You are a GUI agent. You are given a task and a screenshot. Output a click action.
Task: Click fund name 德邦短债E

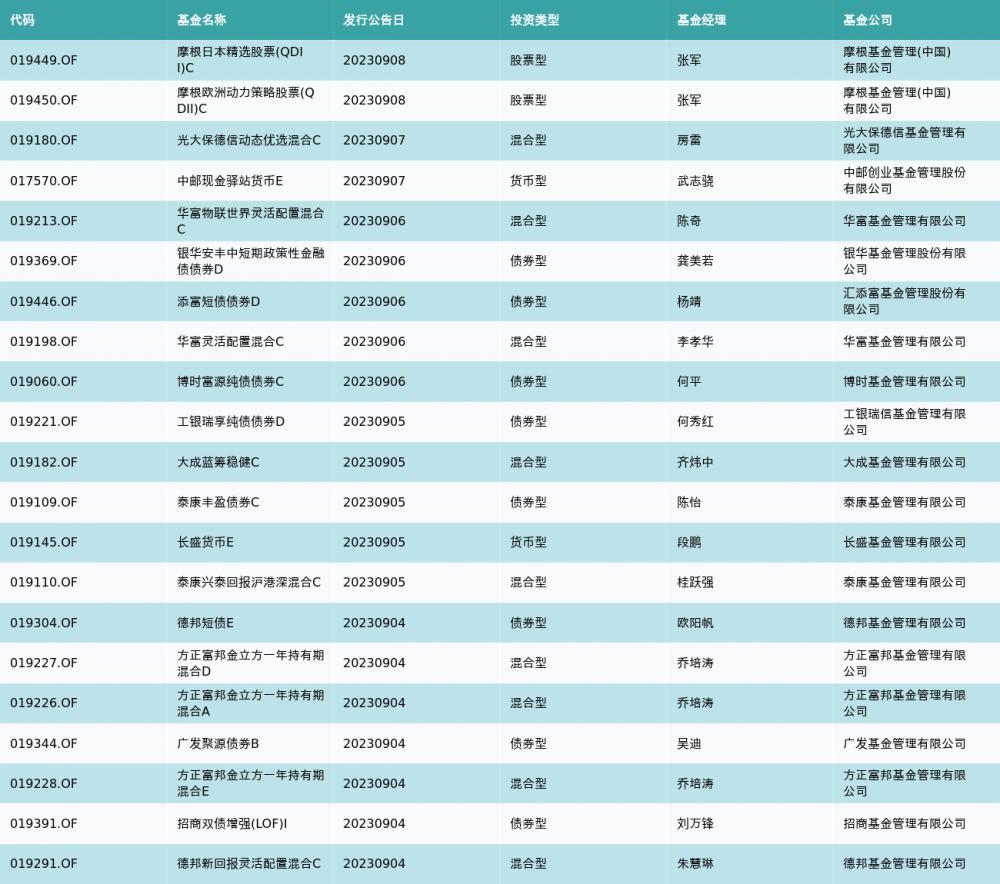(x=205, y=622)
